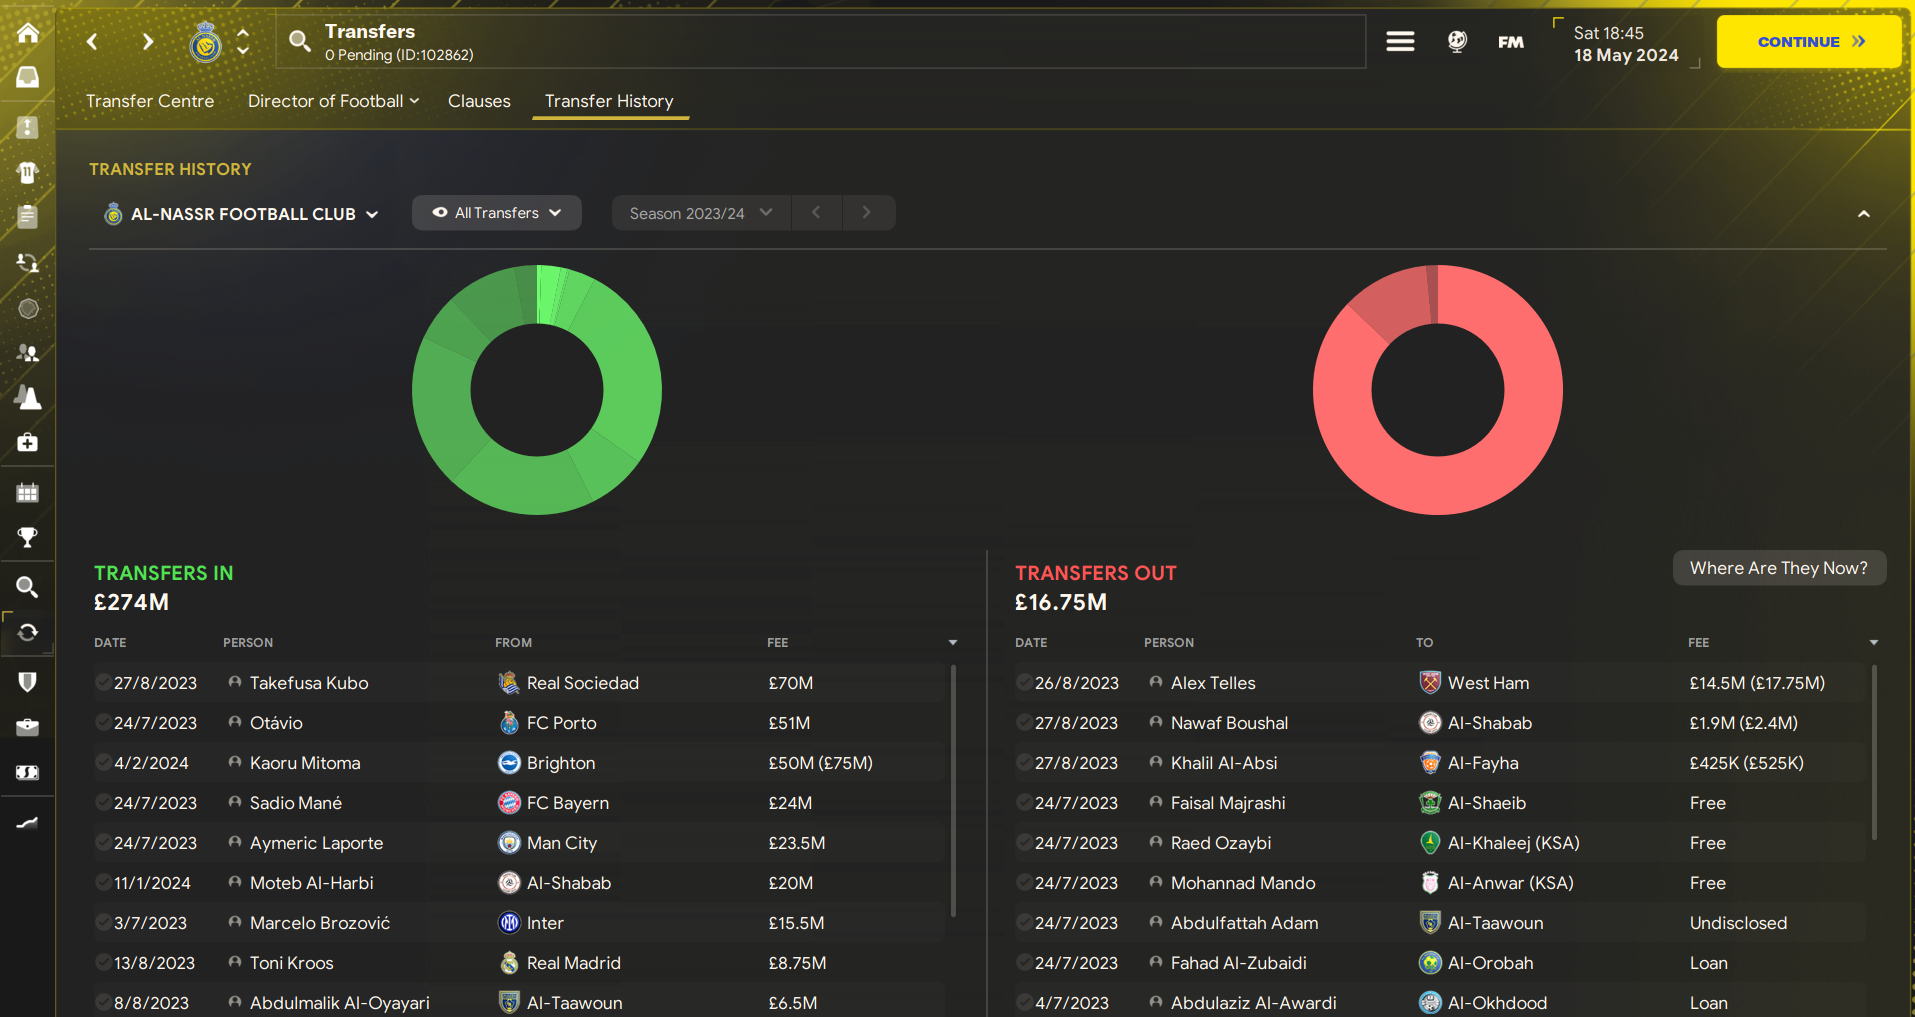Sort Transfers In by DATE column header

pyautogui.click(x=110, y=643)
